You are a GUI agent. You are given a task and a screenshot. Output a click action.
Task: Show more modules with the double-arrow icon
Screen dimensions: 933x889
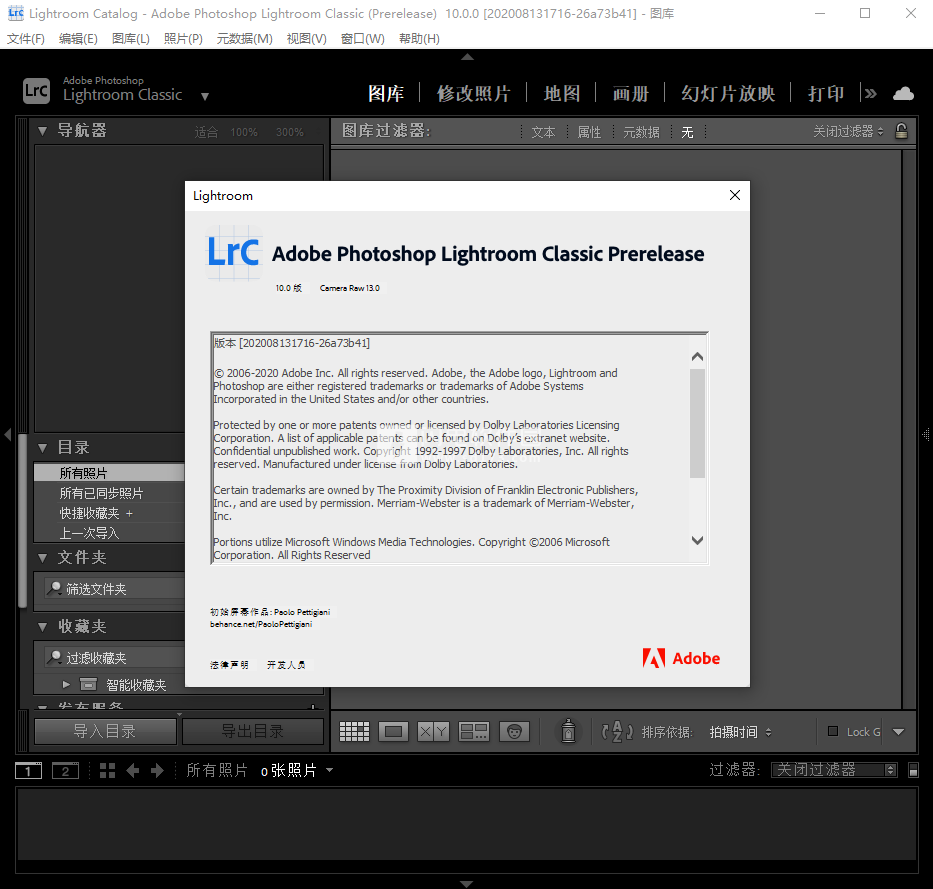coord(871,93)
